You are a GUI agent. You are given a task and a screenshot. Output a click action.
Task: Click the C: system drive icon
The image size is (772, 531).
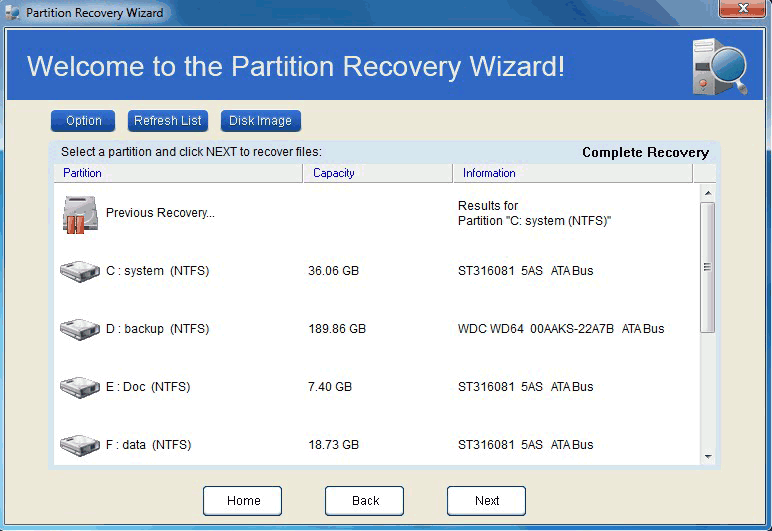point(80,271)
